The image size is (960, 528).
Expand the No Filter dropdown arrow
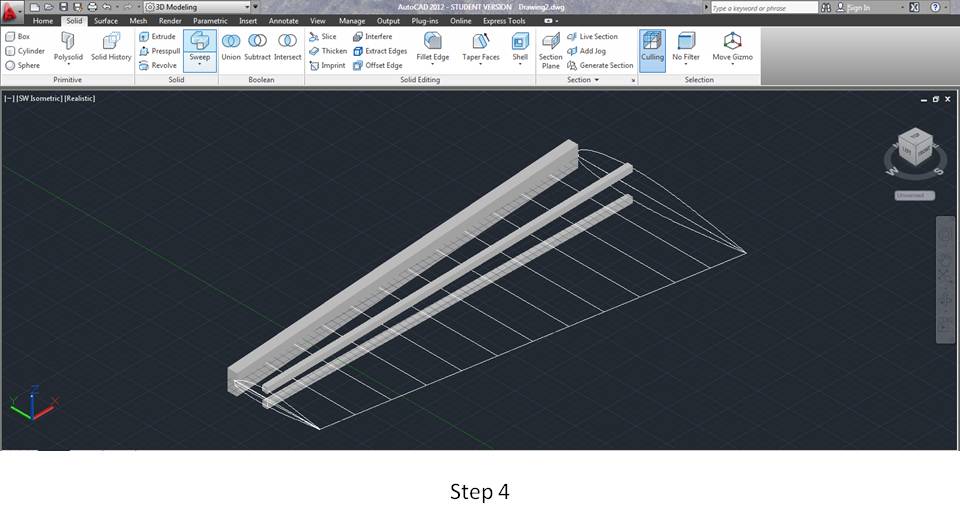tap(686, 64)
